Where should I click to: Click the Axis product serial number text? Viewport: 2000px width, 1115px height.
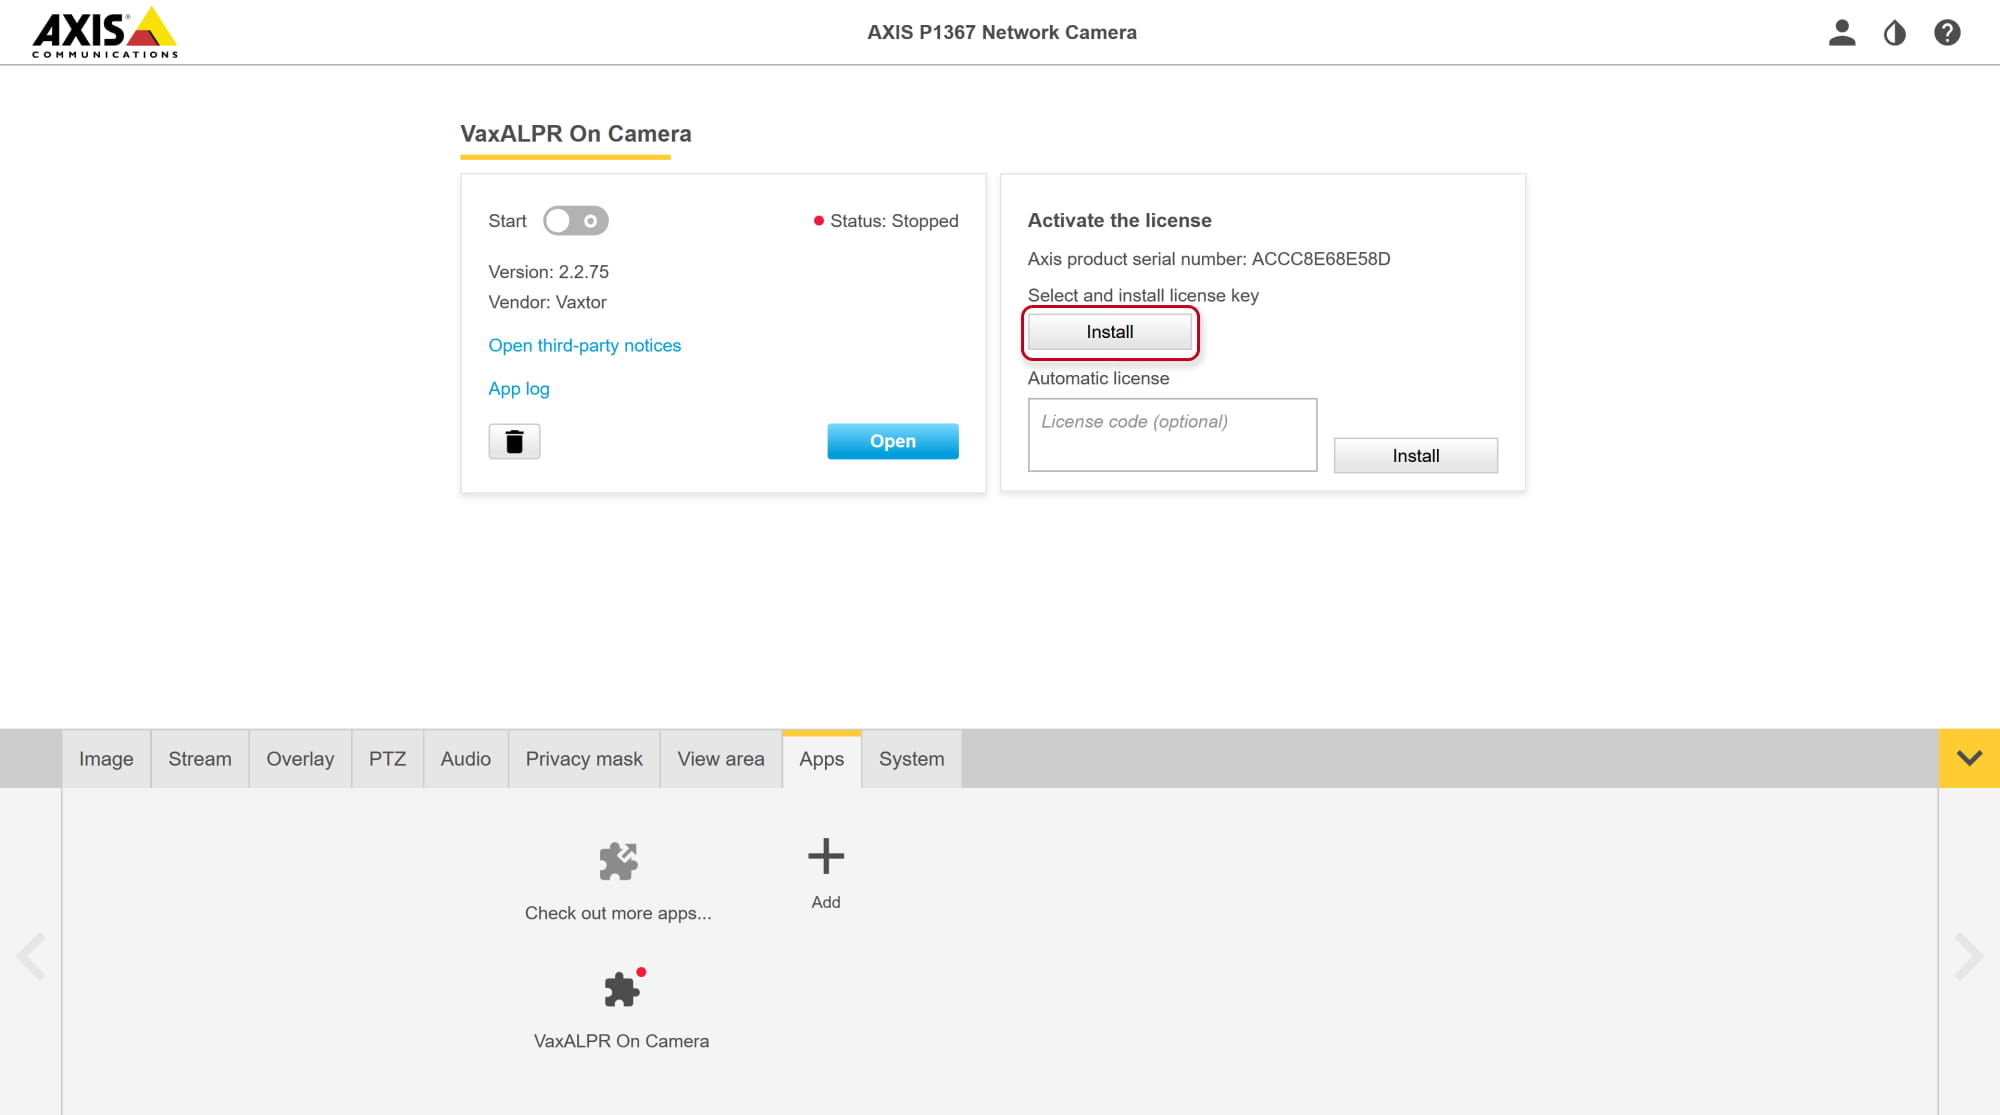point(1209,259)
